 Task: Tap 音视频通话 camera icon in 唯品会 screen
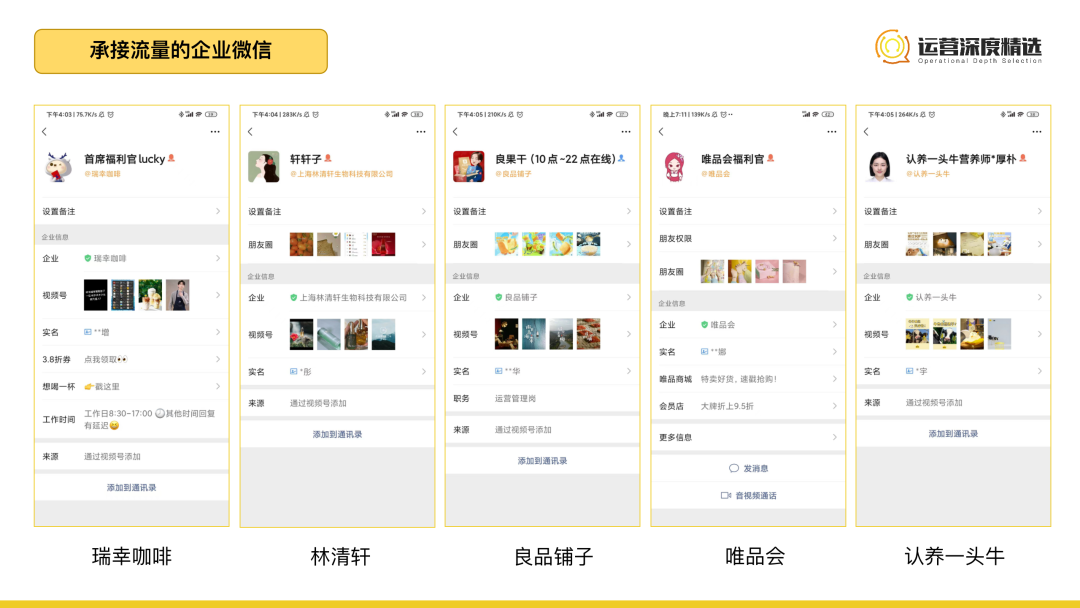726,495
